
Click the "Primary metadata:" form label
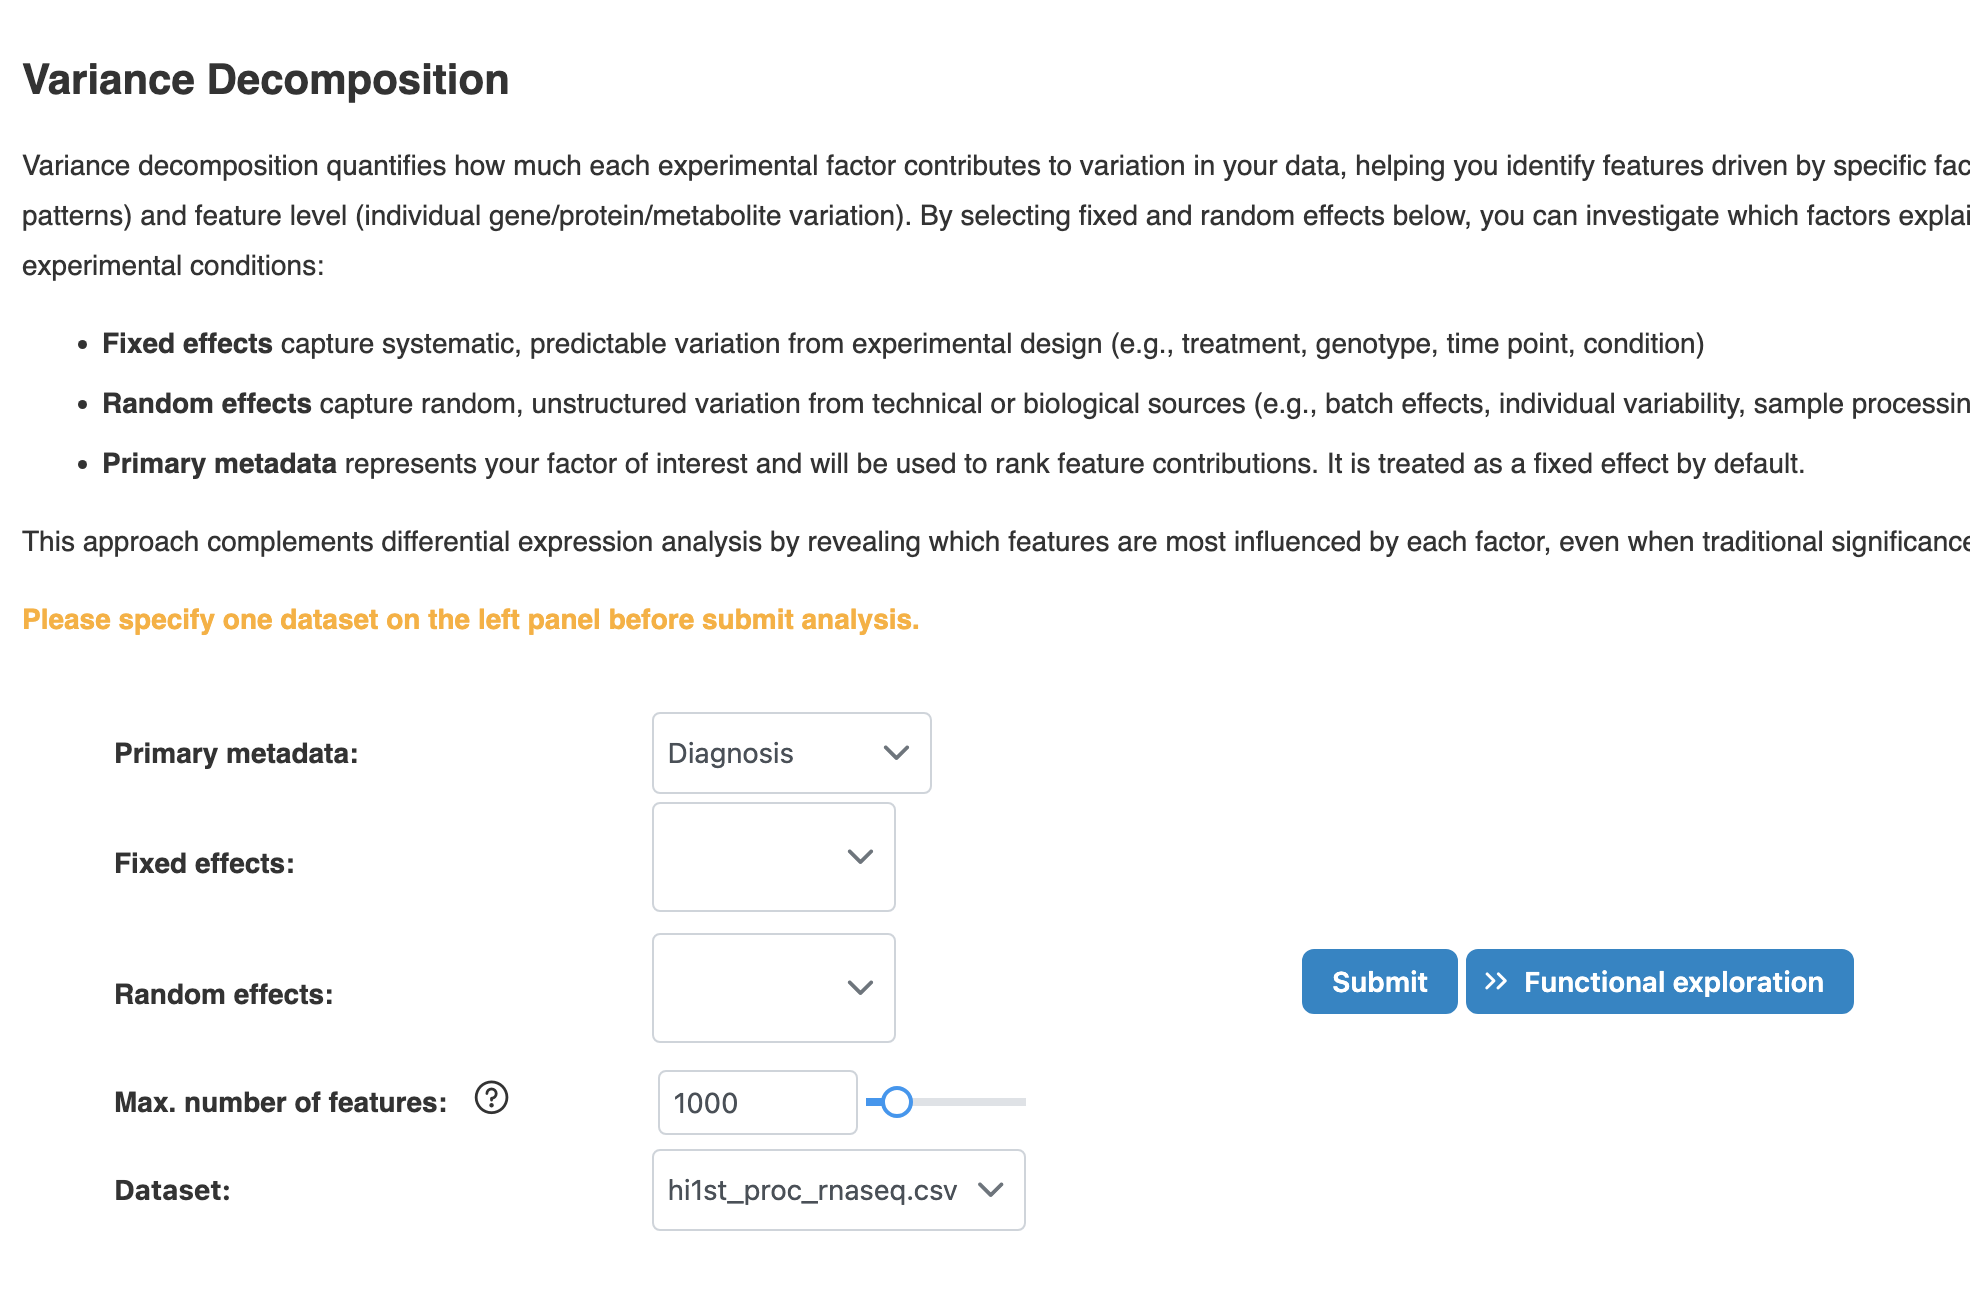[x=236, y=753]
